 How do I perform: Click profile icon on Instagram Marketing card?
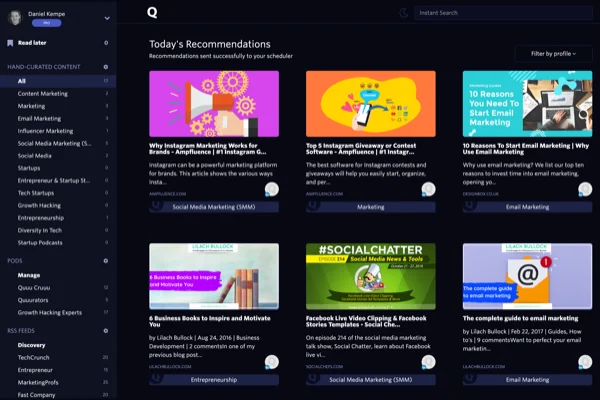tap(272, 189)
